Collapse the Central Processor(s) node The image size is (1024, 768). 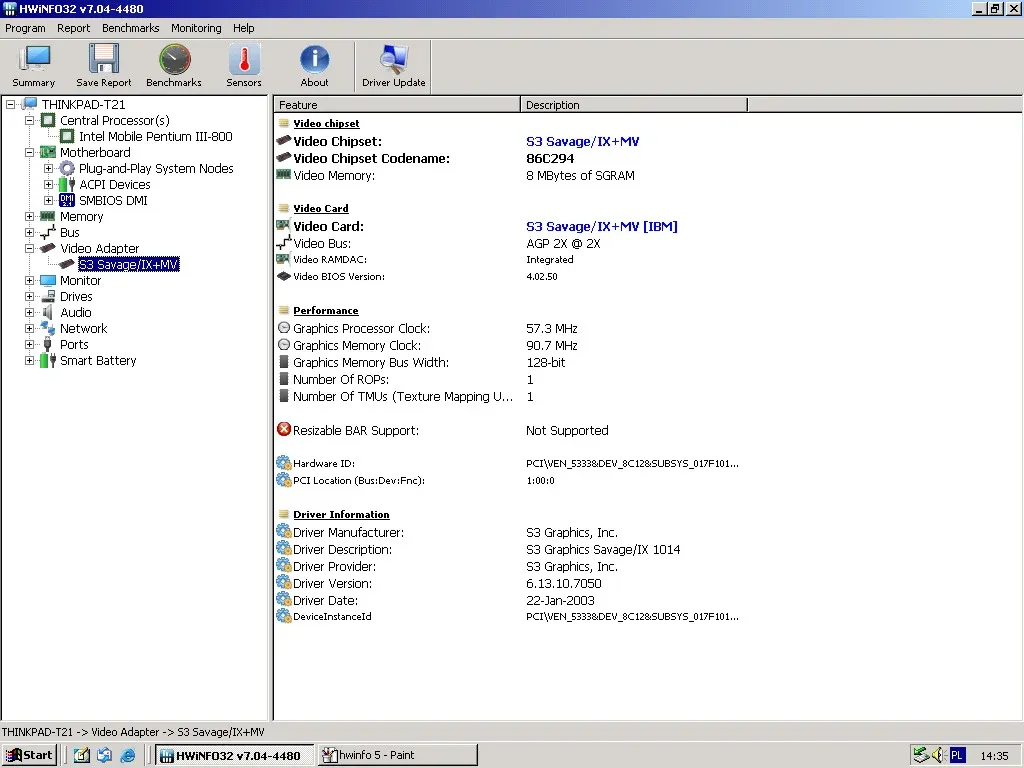(29, 120)
